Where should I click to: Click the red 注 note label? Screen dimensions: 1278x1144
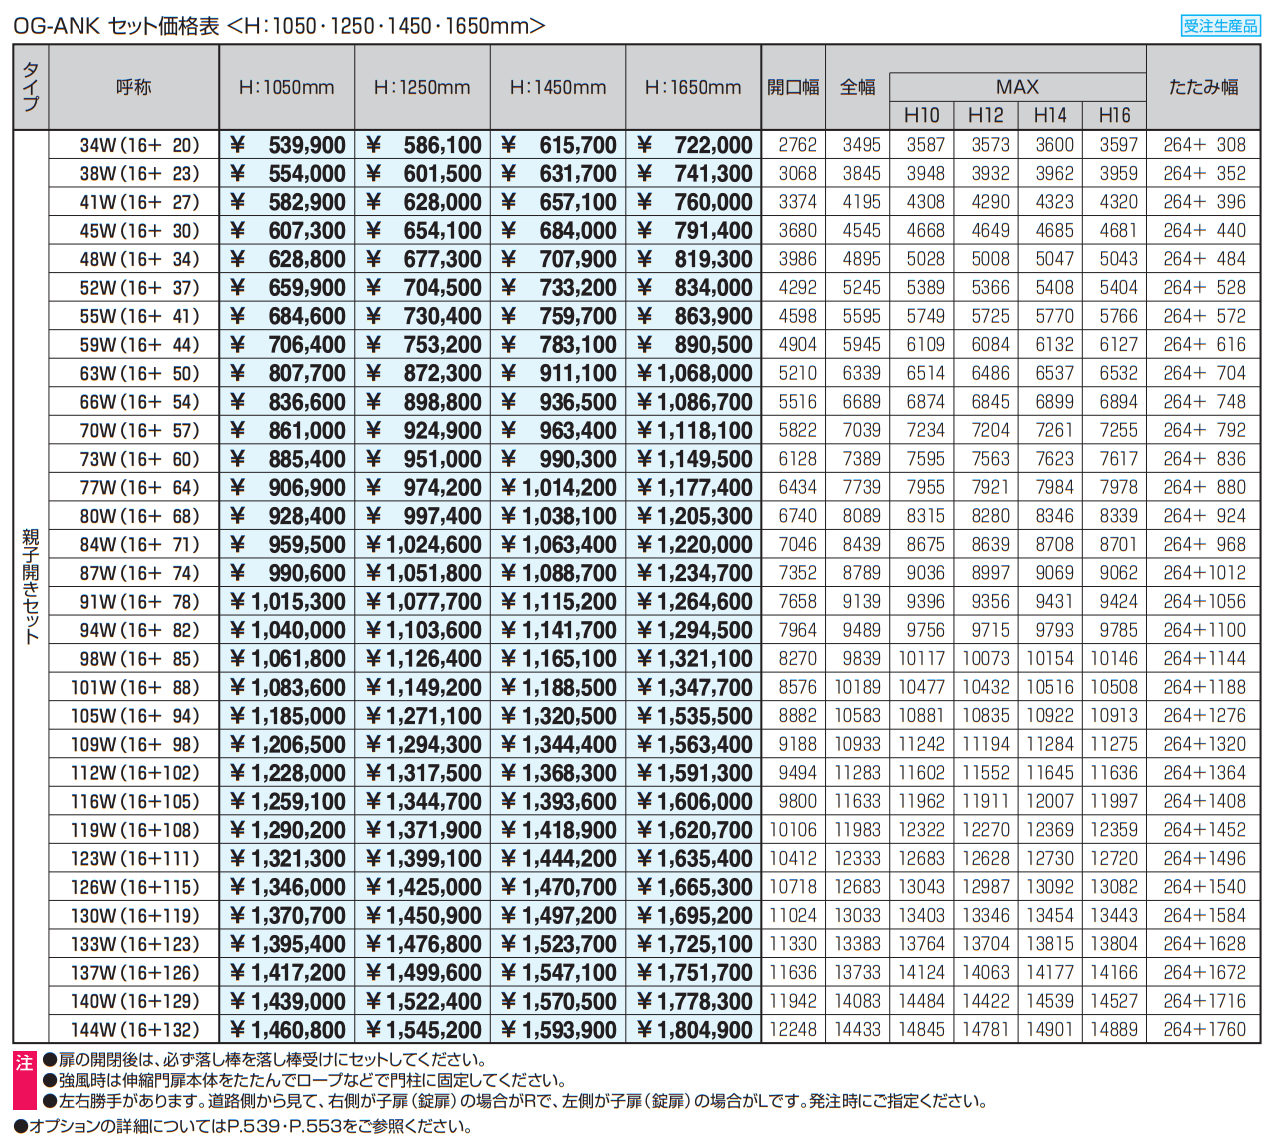click(24, 1064)
